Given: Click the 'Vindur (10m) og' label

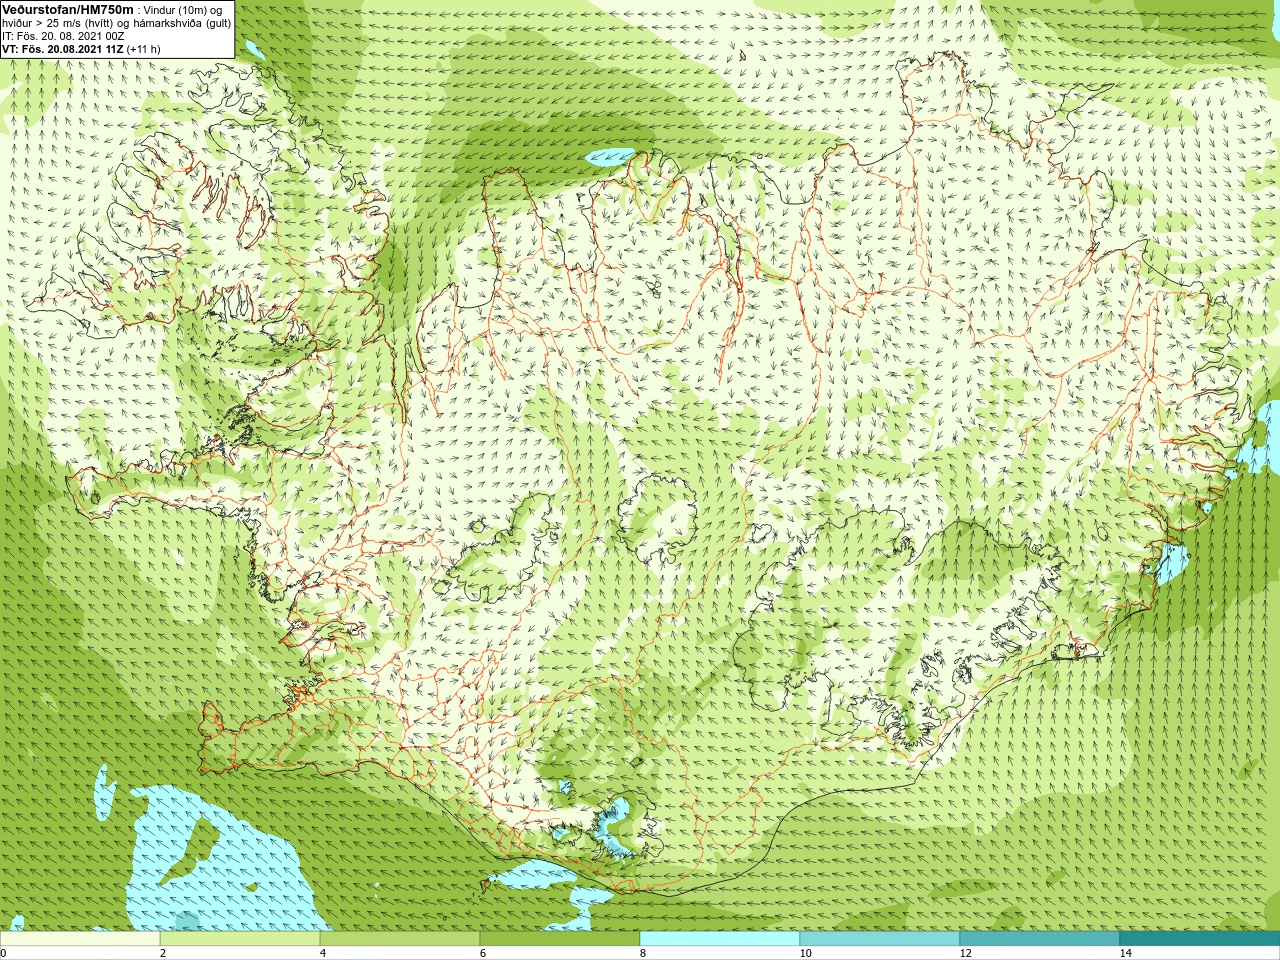Looking at the screenshot, I should [x=184, y=10].
